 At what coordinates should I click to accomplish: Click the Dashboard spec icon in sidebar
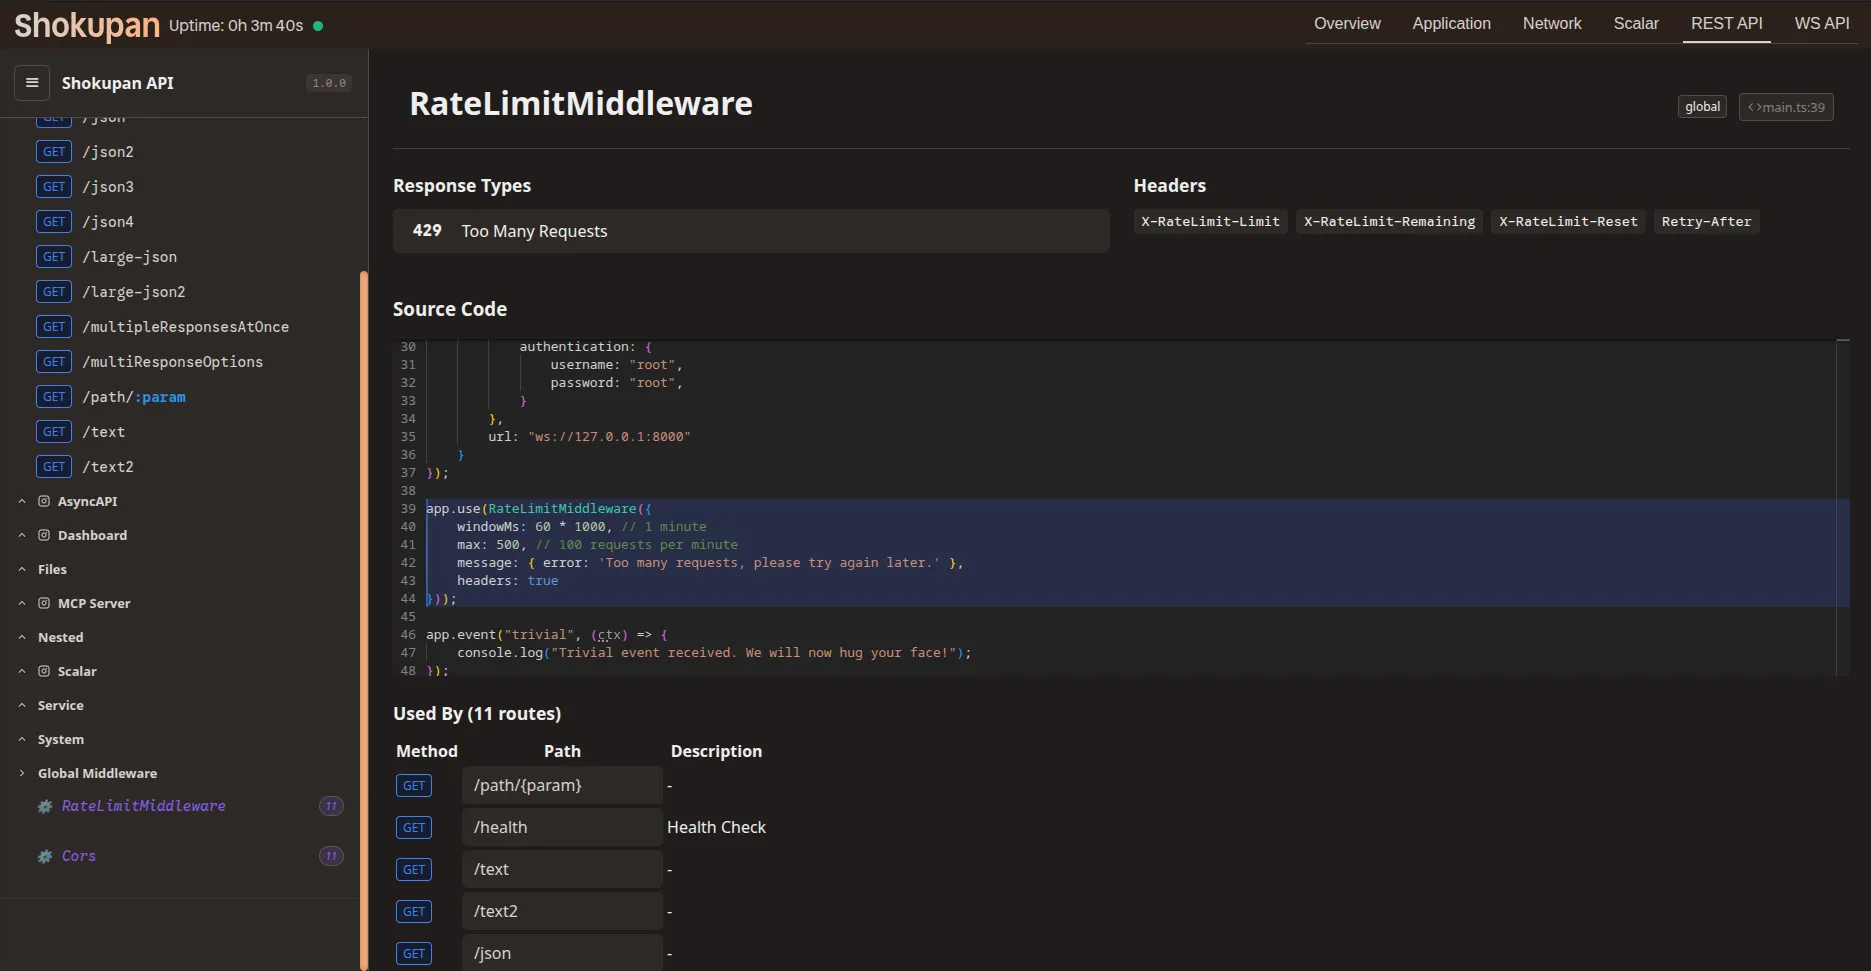click(x=43, y=535)
